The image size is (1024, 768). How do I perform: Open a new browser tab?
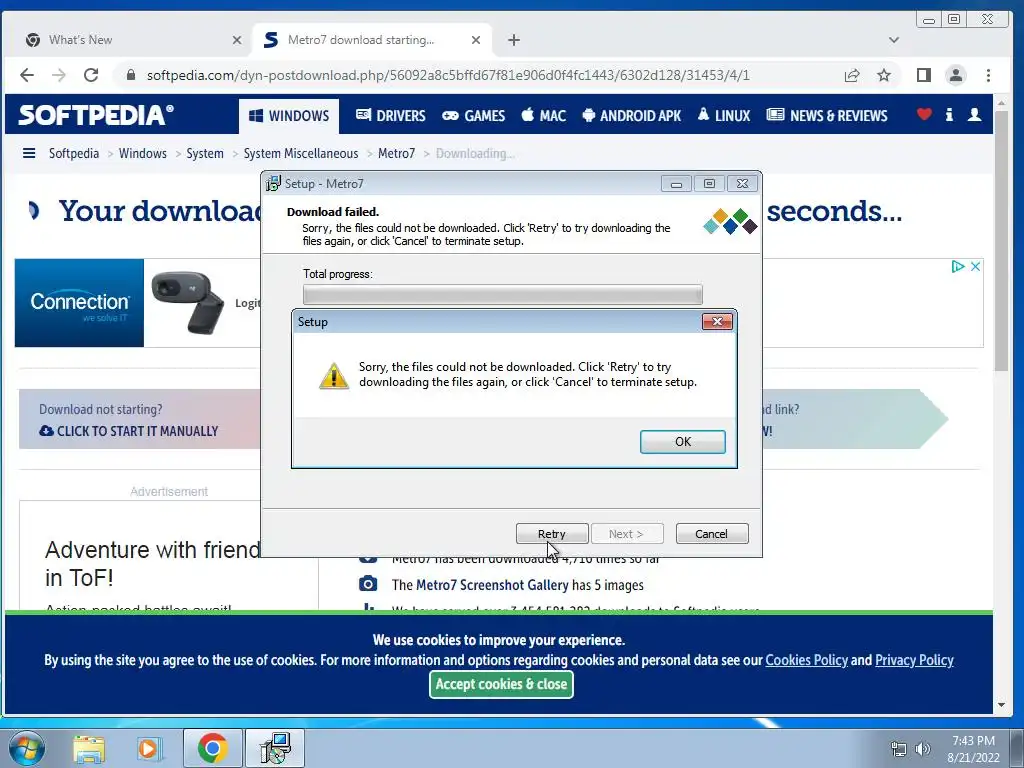click(x=514, y=40)
